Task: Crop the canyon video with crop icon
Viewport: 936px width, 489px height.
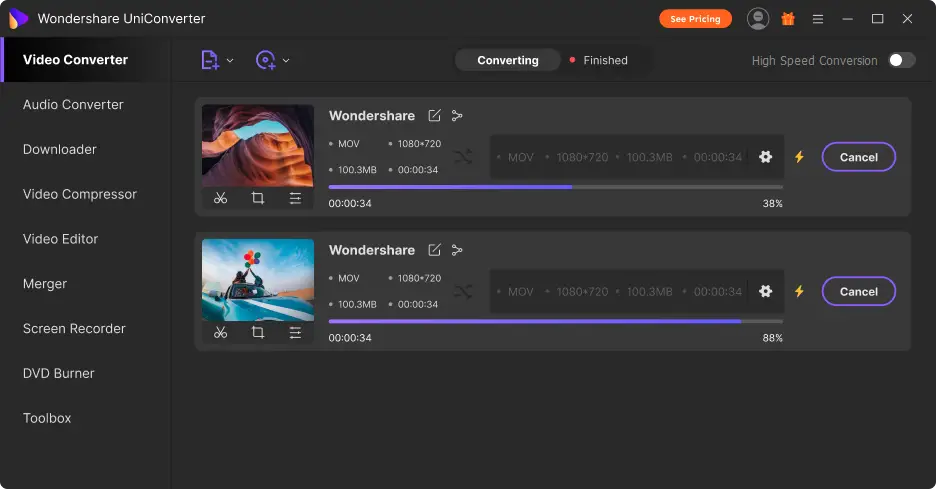Action: (258, 198)
